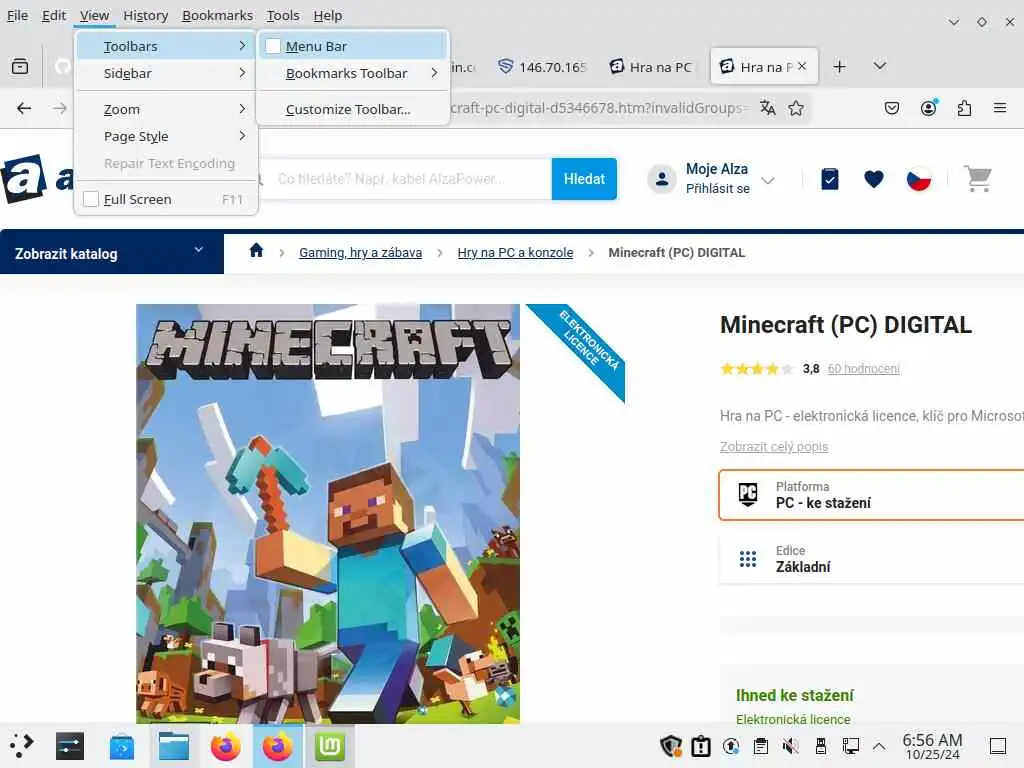Toggle the Full Screen checkbox
Viewport: 1024px width, 768px height.
(91, 199)
